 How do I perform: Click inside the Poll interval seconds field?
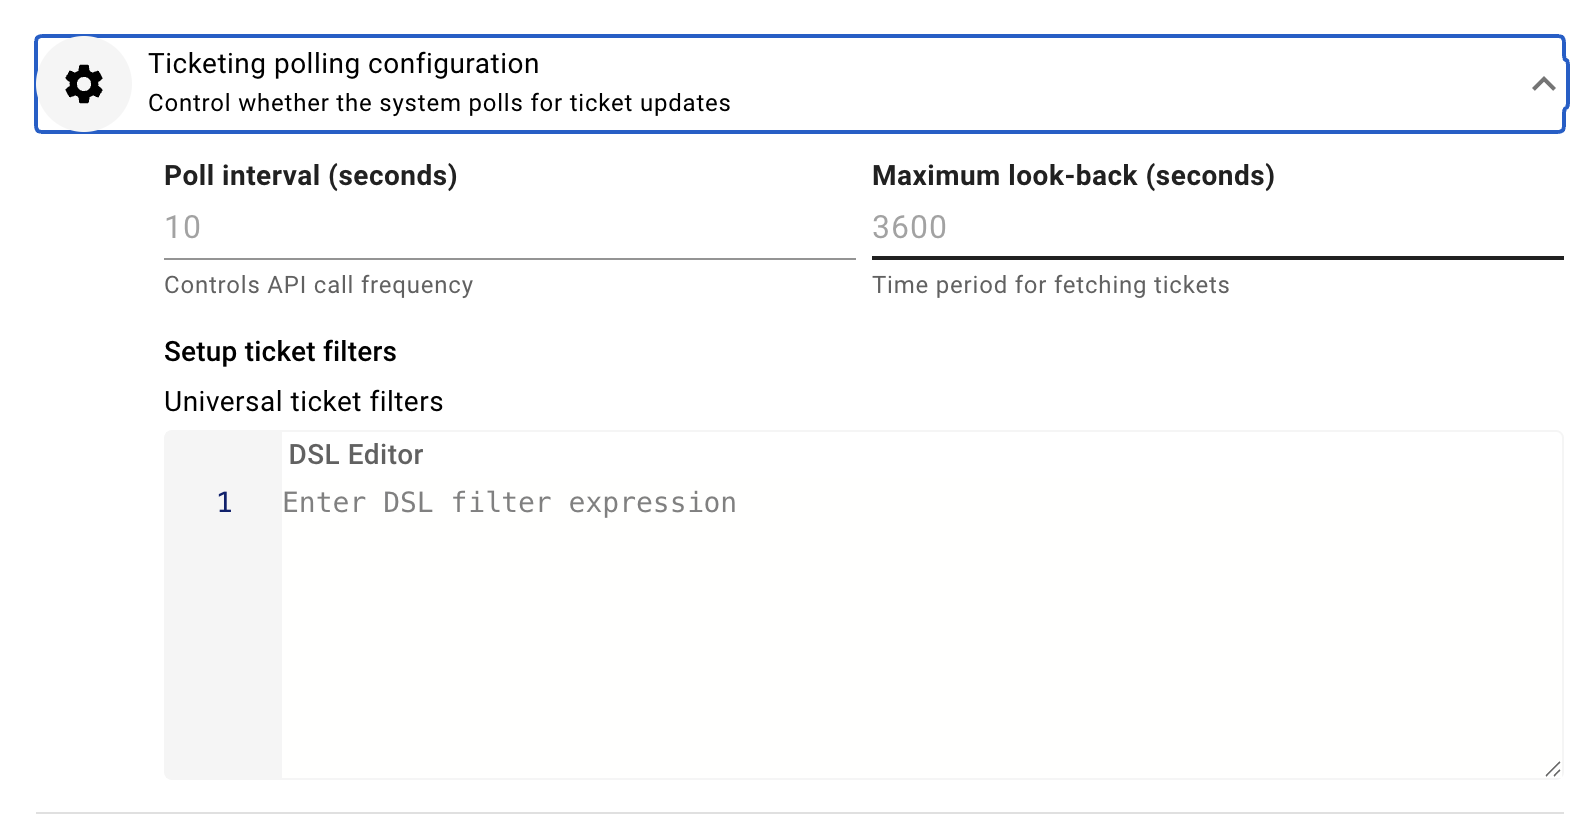(500, 228)
